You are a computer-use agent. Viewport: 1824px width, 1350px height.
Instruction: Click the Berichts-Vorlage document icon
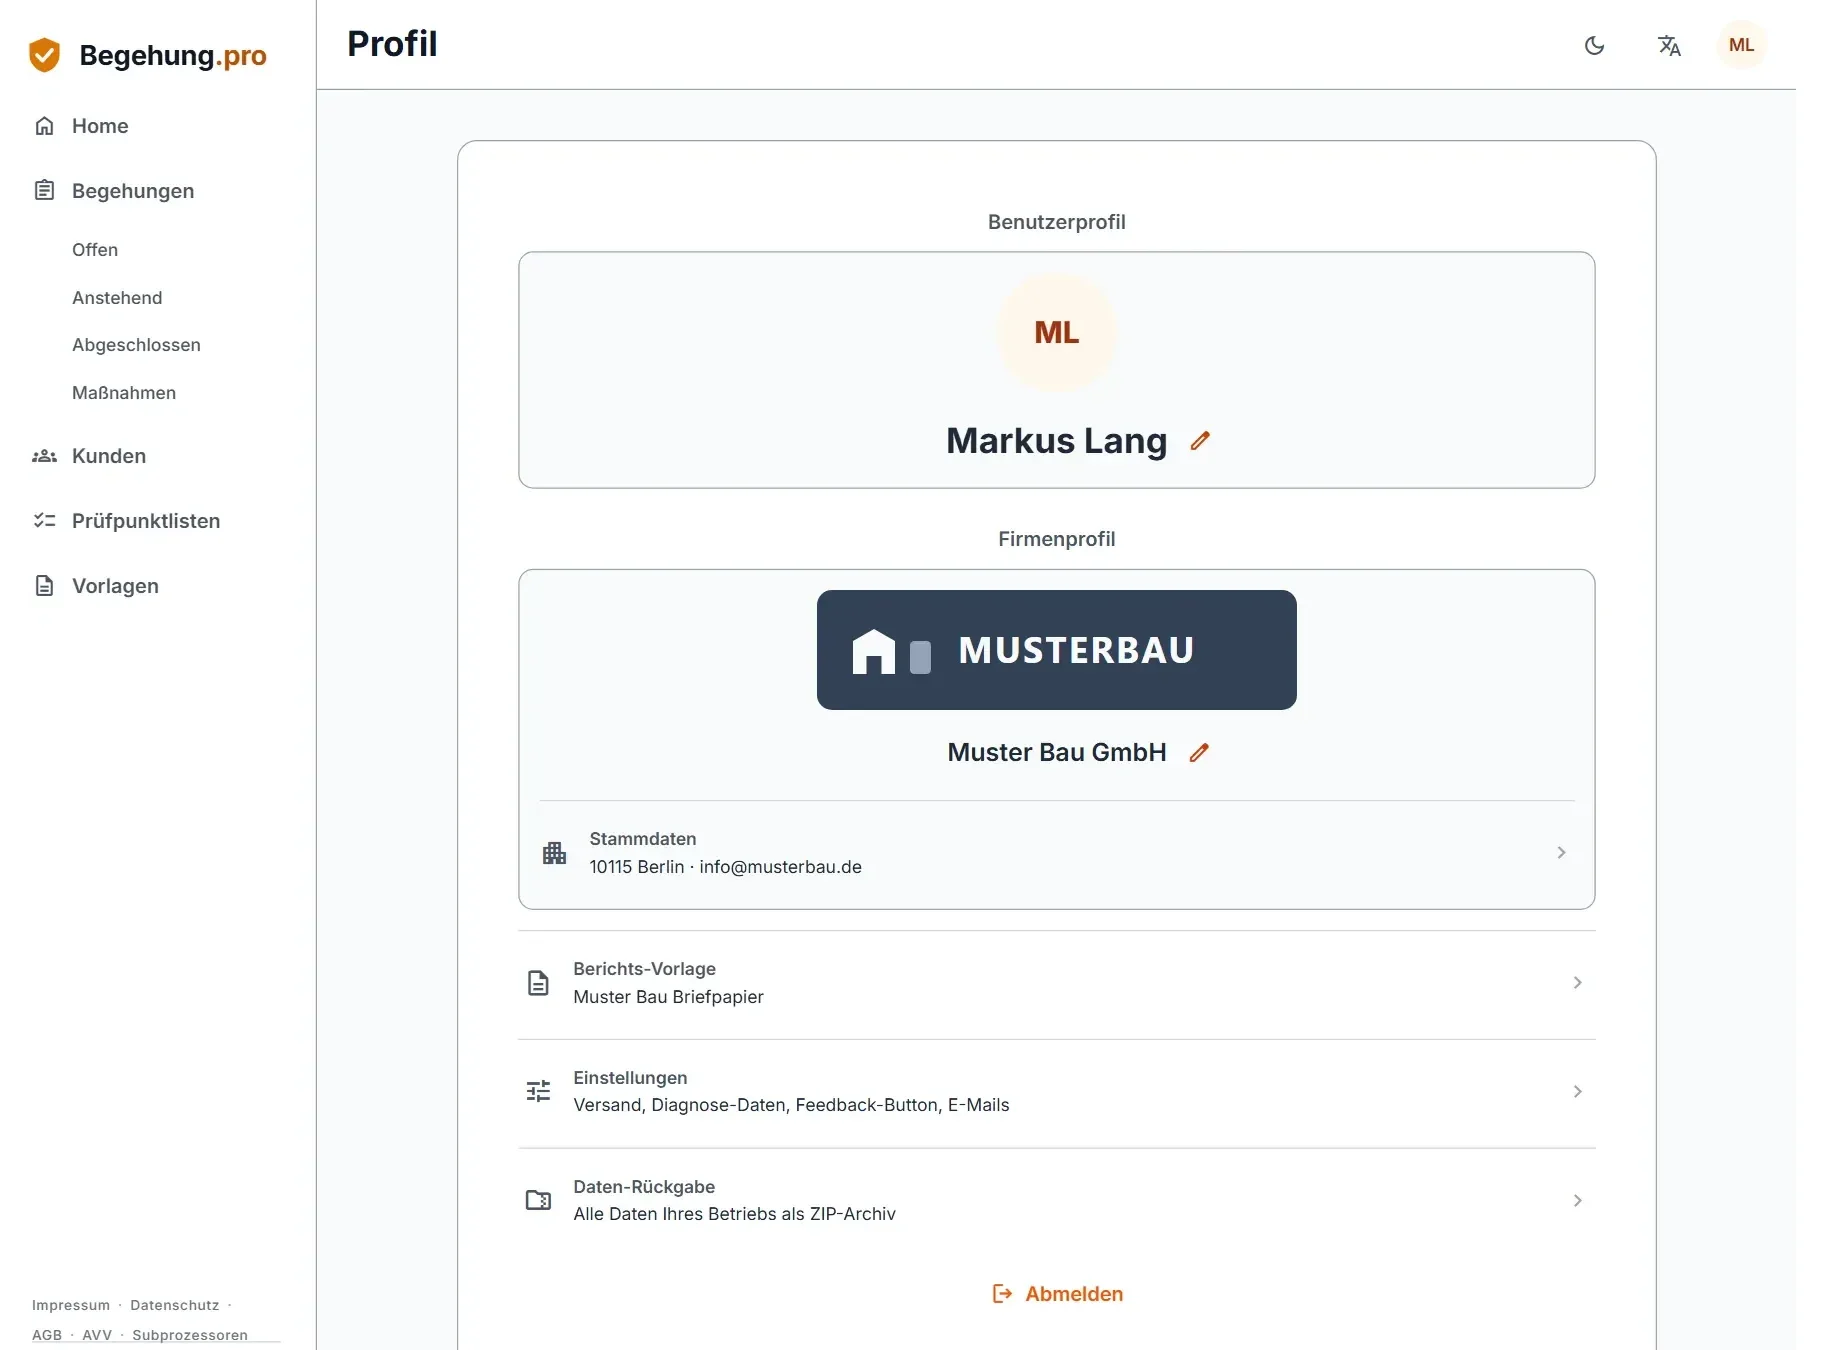tap(538, 983)
